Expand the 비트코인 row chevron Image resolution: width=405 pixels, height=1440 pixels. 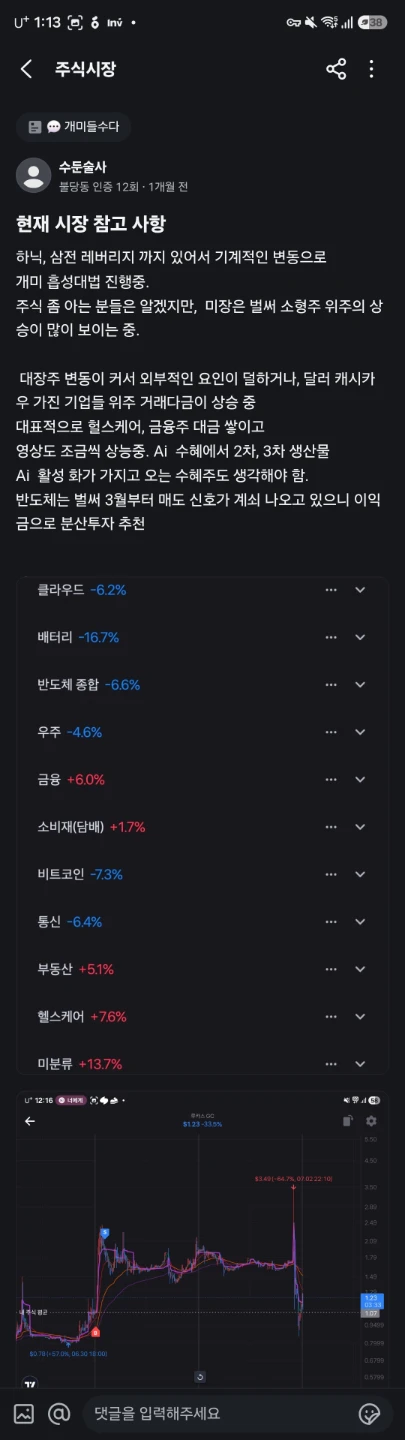tap(360, 874)
